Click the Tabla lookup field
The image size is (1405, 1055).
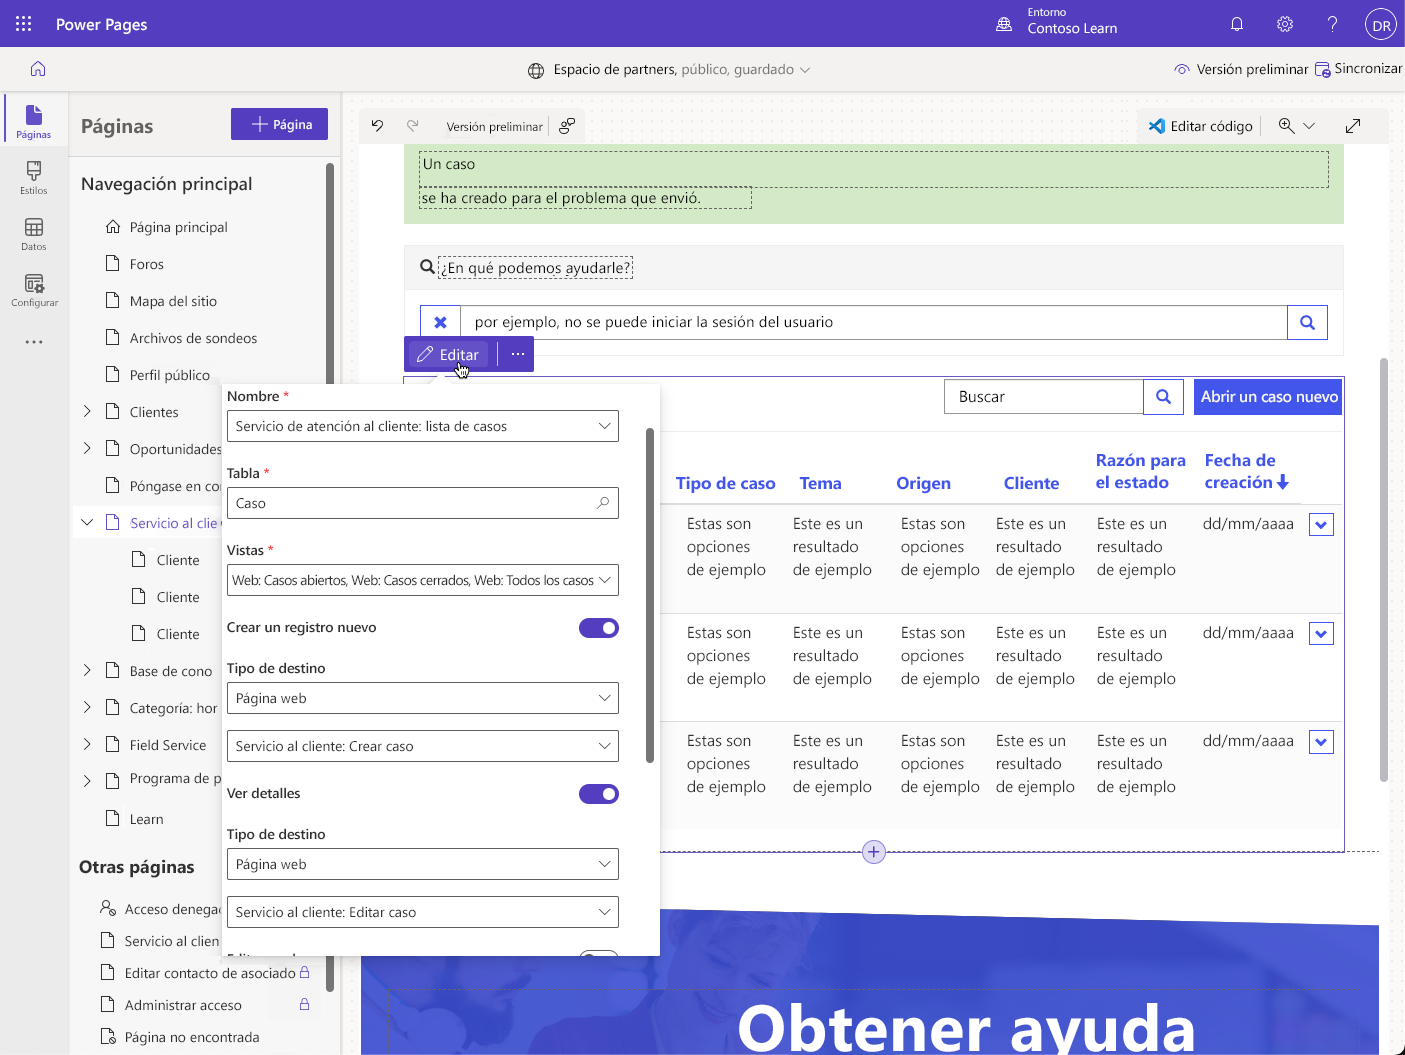click(x=423, y=503)
